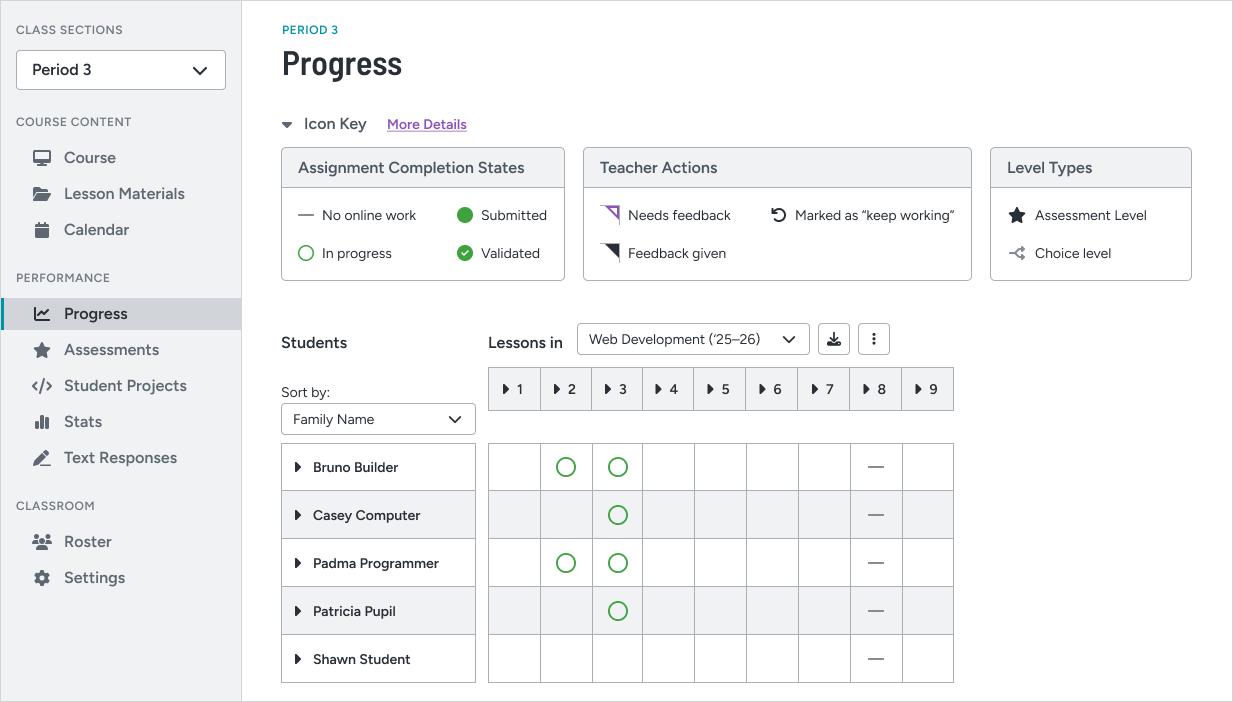The height and width of the screenshot is (702, 1233).
Task: Click the Settings gear icon in the sidebar
Action: 42,578
